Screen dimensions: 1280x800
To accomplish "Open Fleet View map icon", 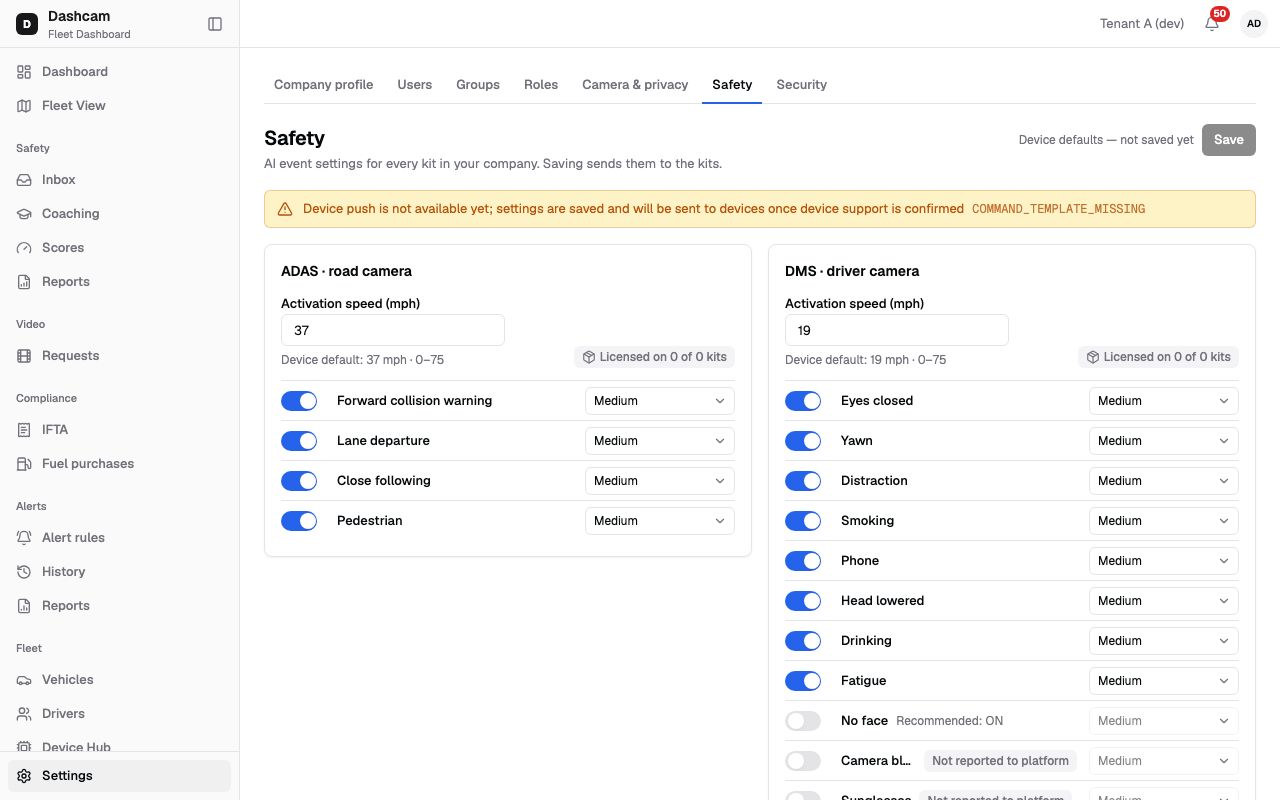I will pos(24,106).
